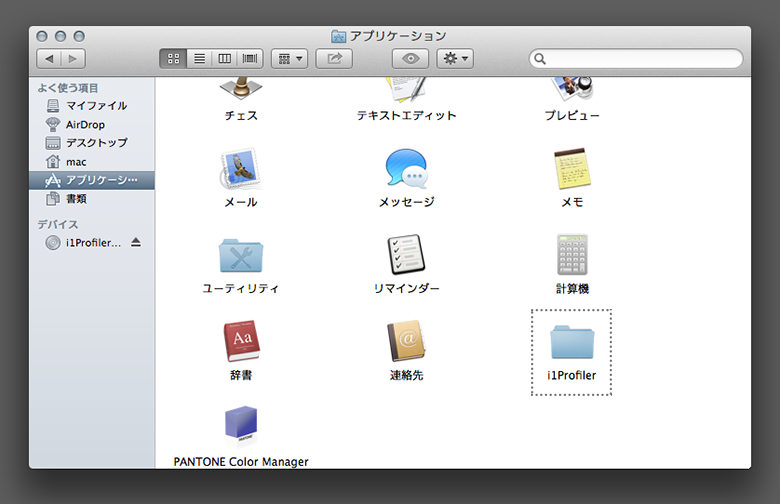The height and width of the screenshot is (504, 780).
Task: Switch to column view mode
Action: [x=225, y=59]
